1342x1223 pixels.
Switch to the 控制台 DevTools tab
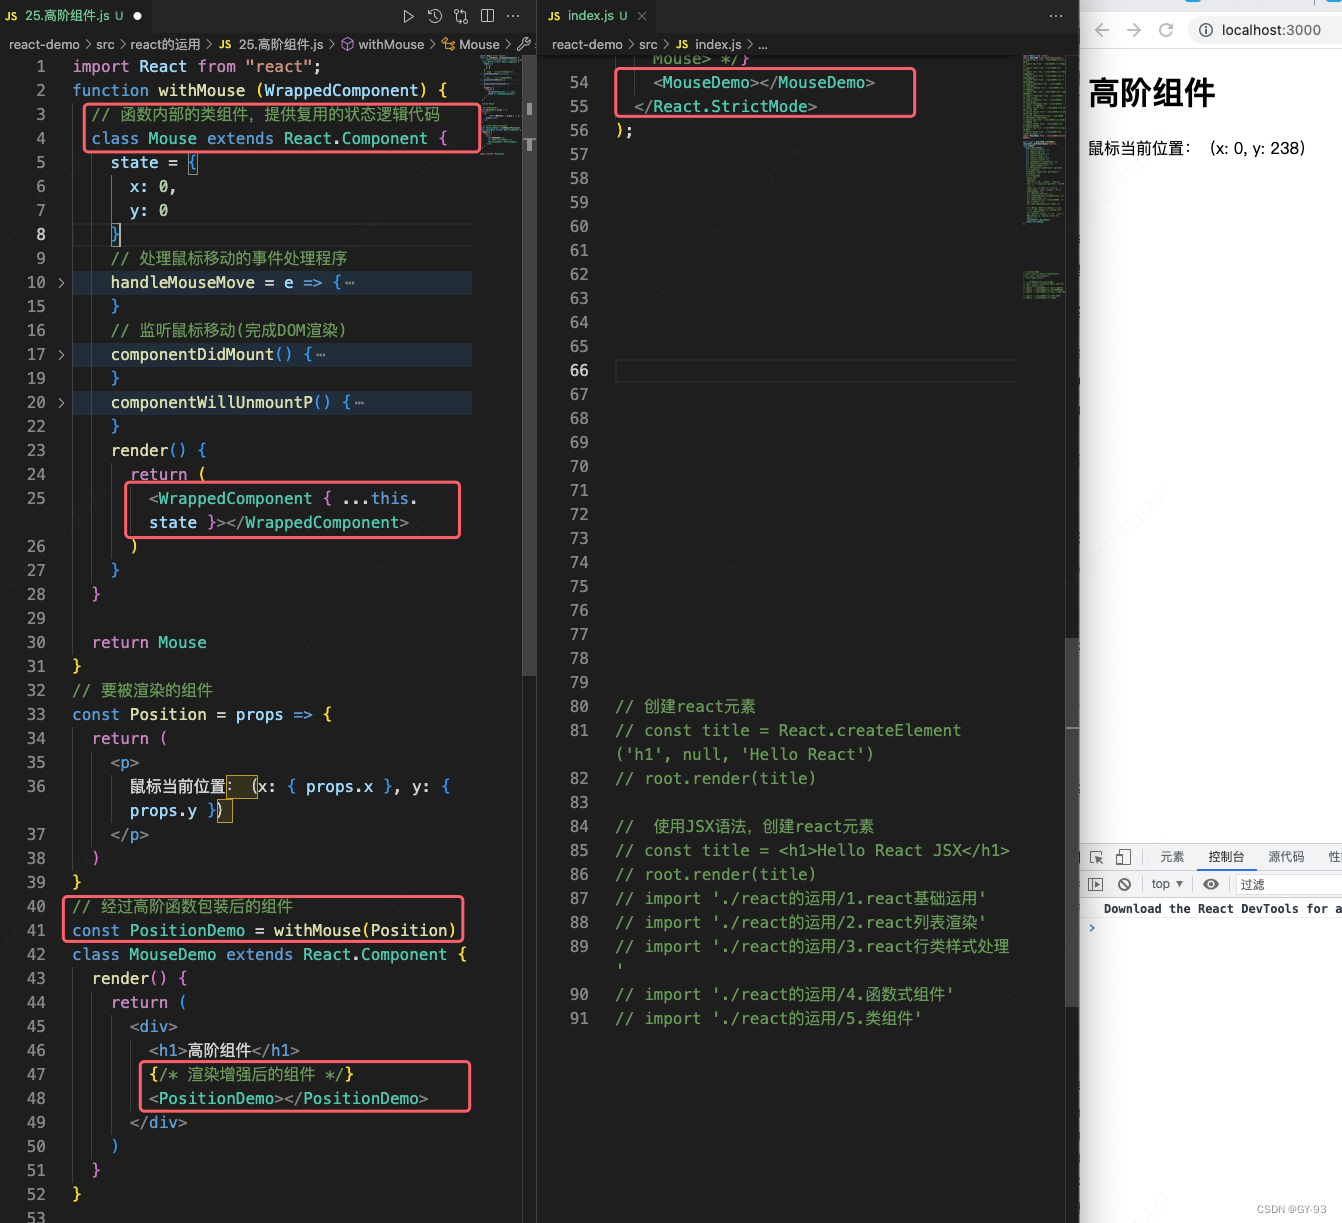tap(1226, 857)
